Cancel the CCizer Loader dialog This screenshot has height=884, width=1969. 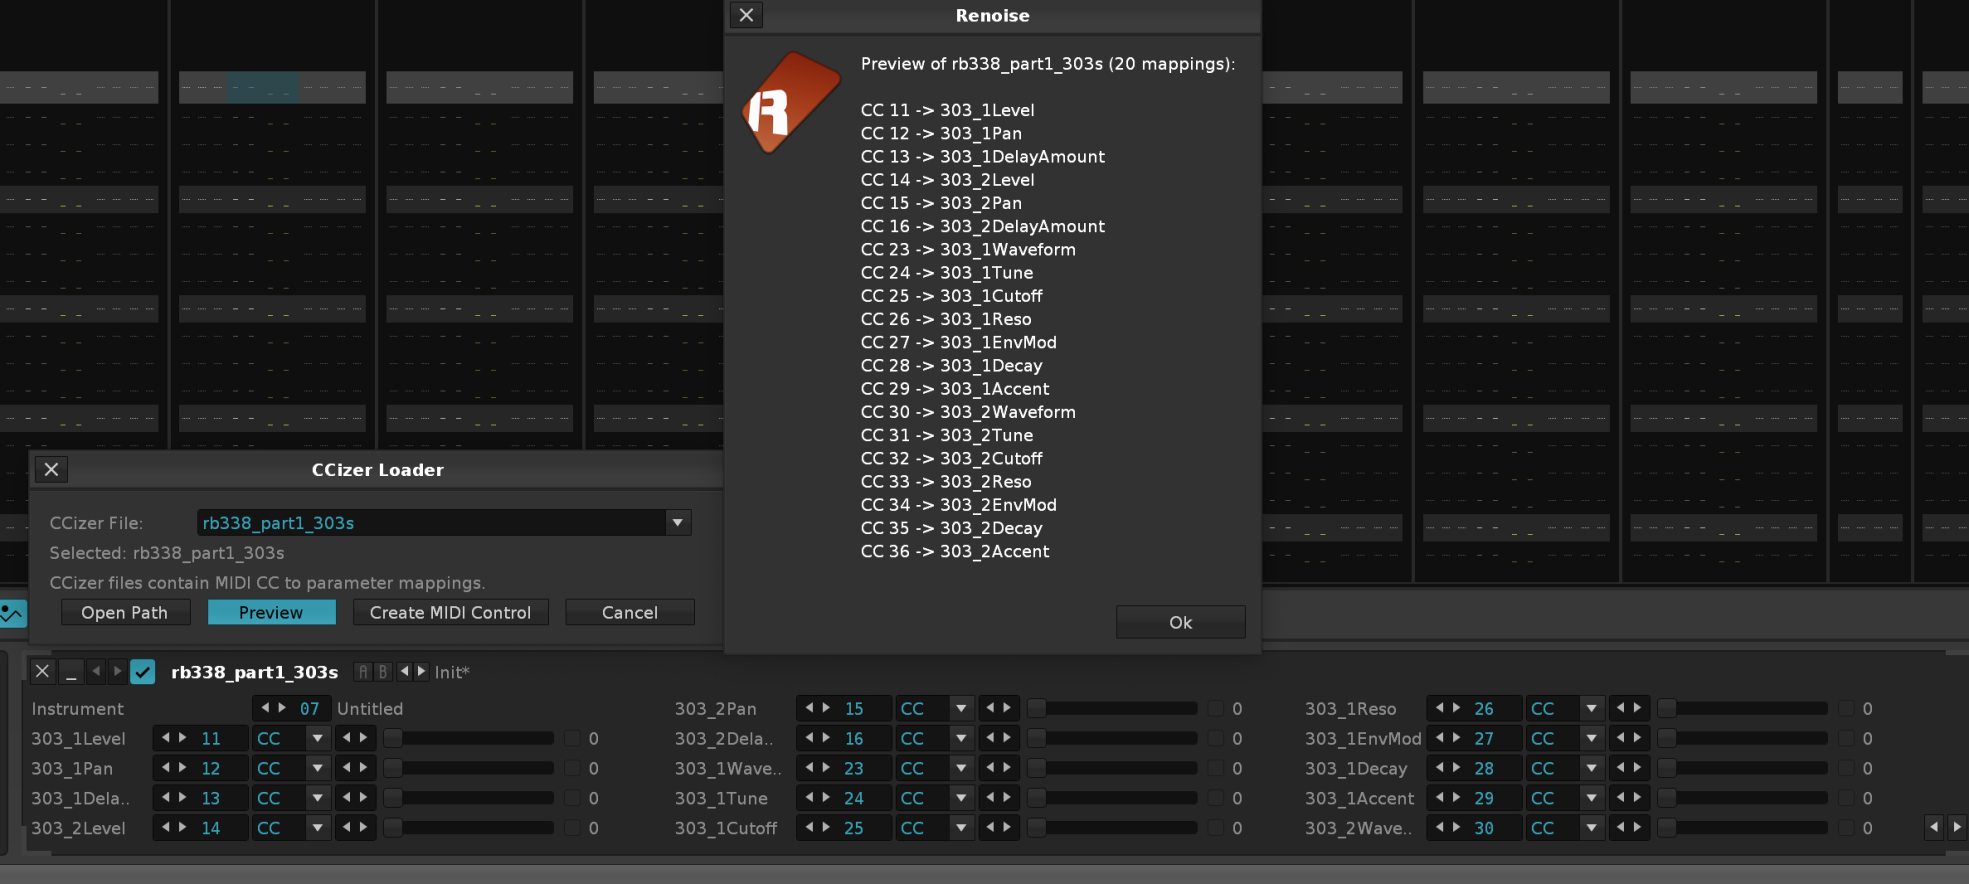(630, 612)
